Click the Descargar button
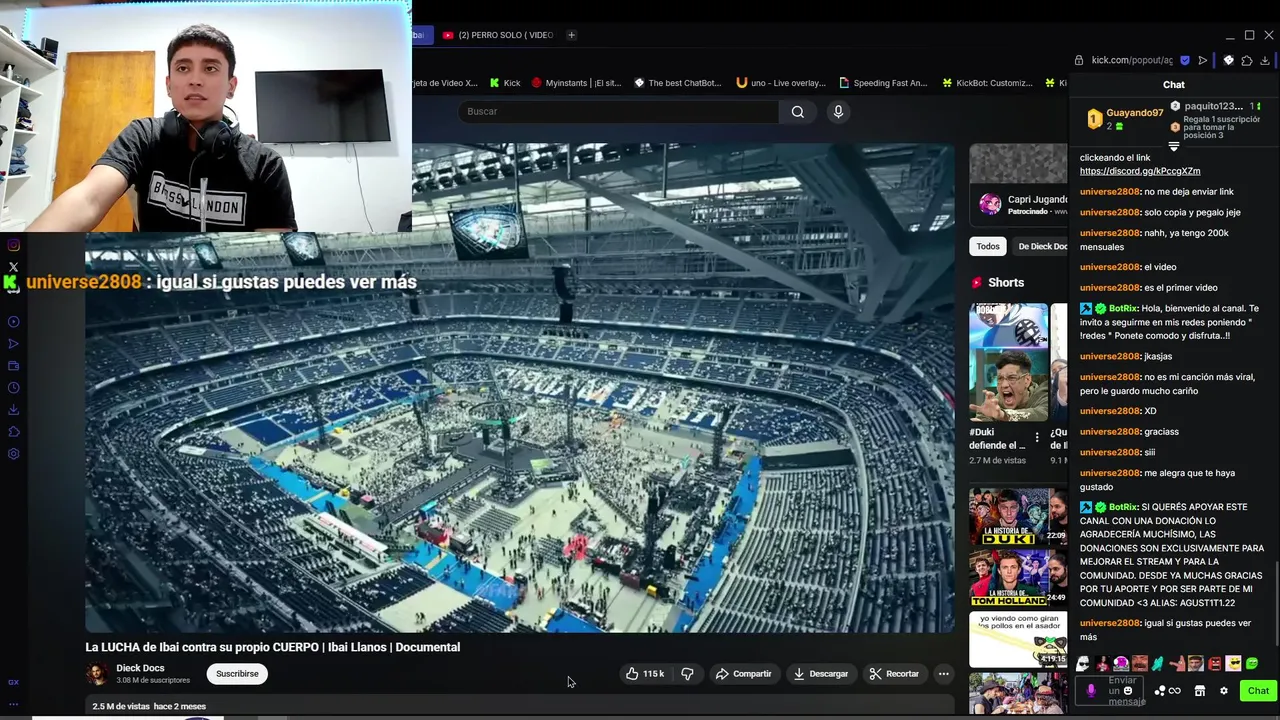Viewport: 1280px width, 720px height. [820, 674]
